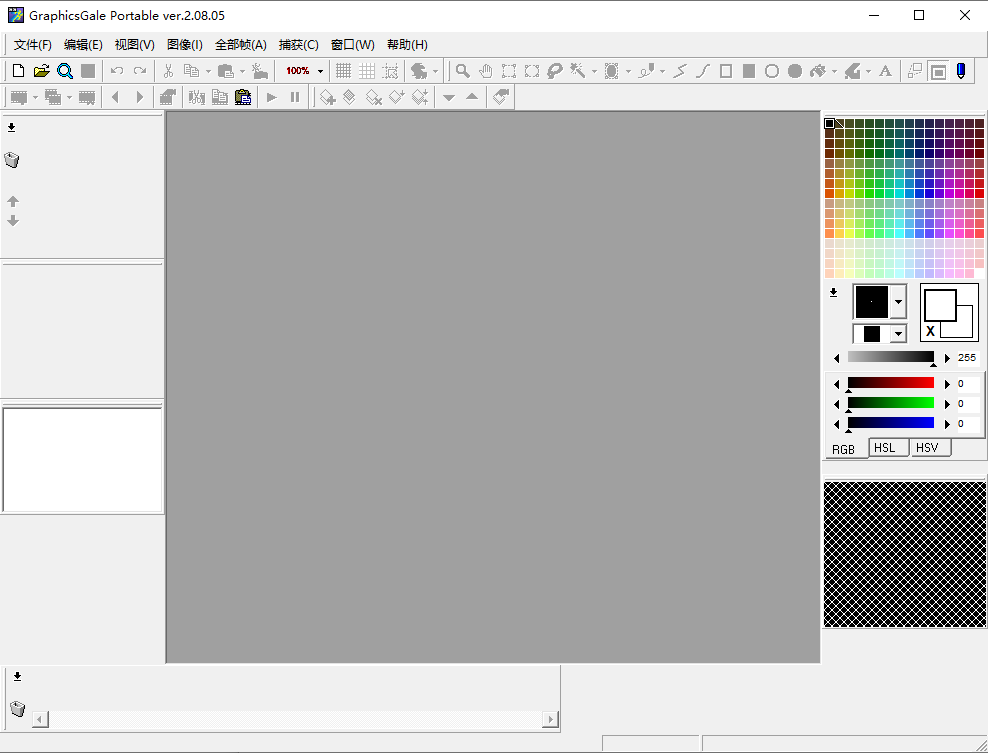The image size is (988, 753).
Task: Click the red channel slider bar
Action: 890,383
